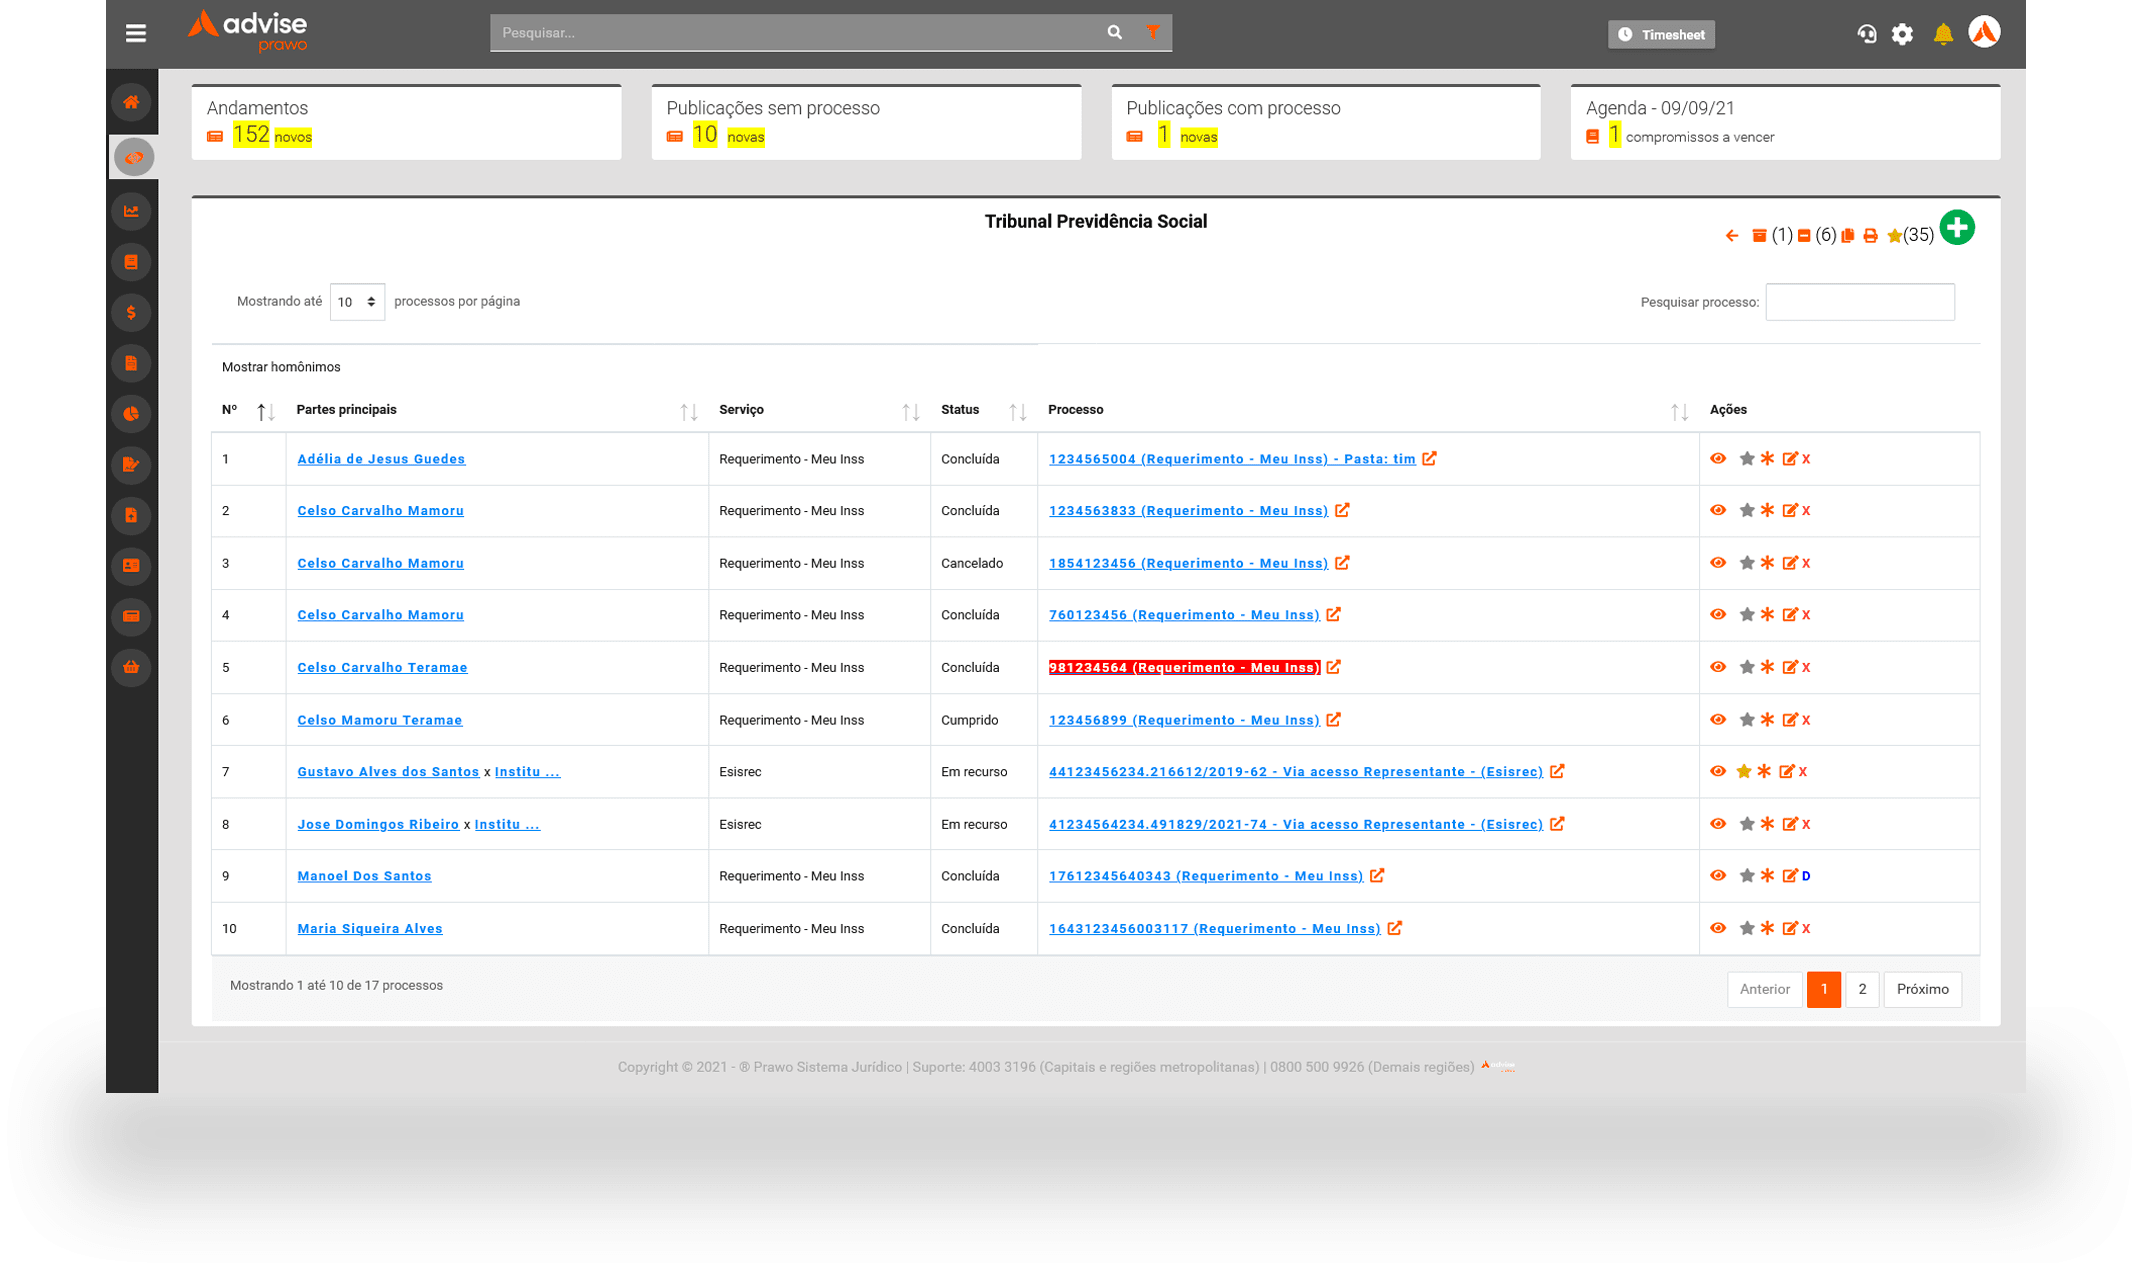Open the processes per page dropdown

[x=357, y=302]
